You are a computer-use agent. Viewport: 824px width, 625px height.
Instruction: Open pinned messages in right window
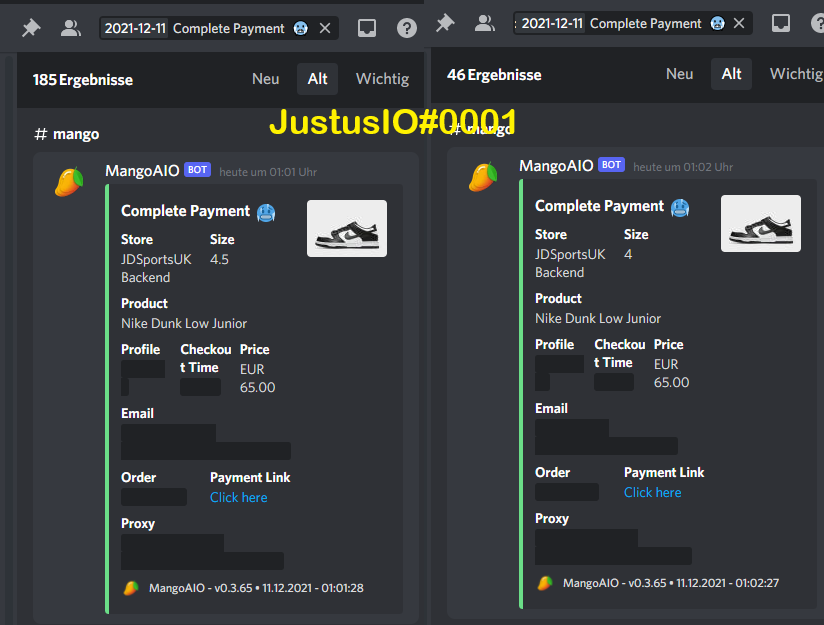(x=445, y=23)
